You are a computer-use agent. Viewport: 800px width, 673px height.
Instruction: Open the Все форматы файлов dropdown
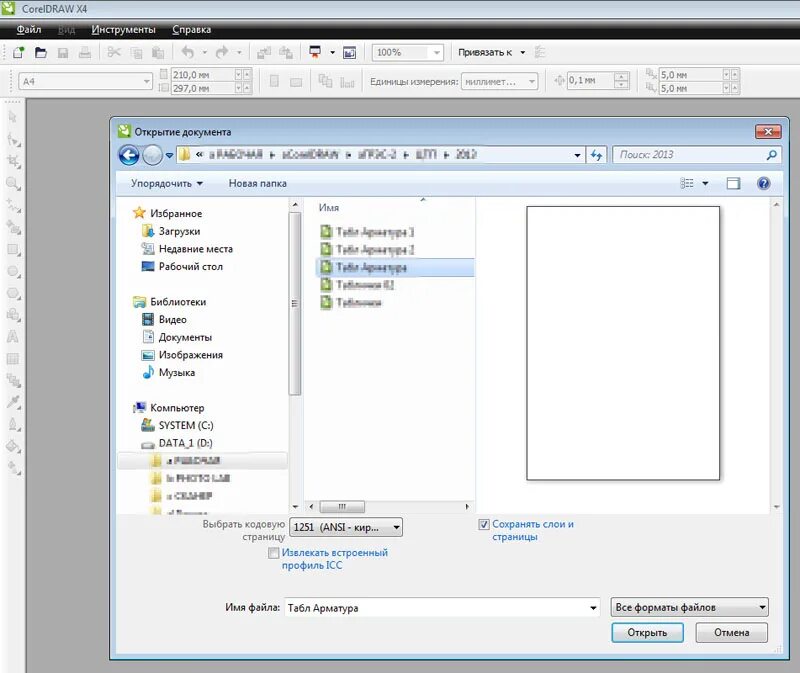[x=689, y=607]
